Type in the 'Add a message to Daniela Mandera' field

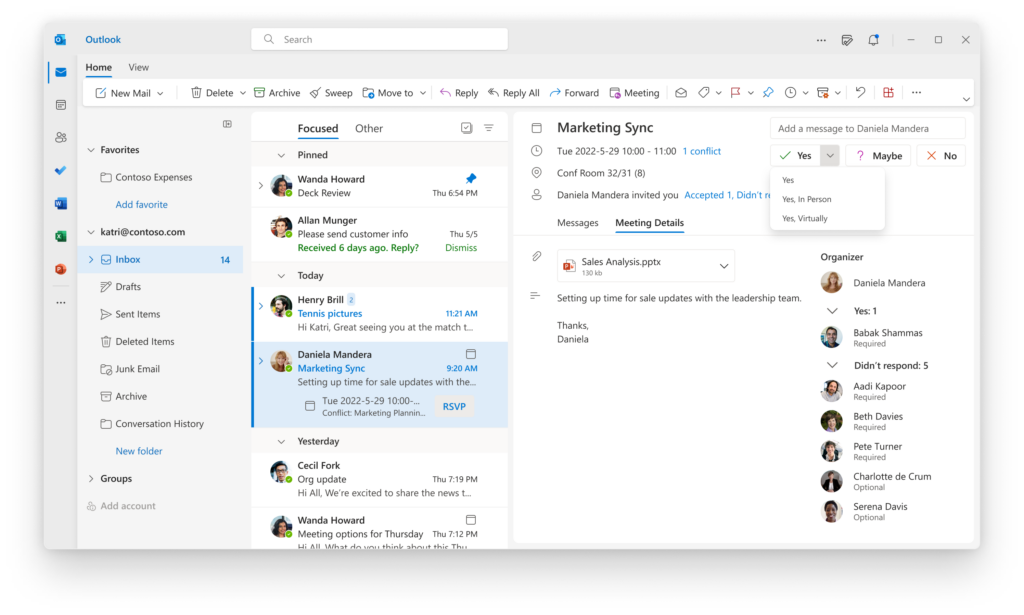868,128
